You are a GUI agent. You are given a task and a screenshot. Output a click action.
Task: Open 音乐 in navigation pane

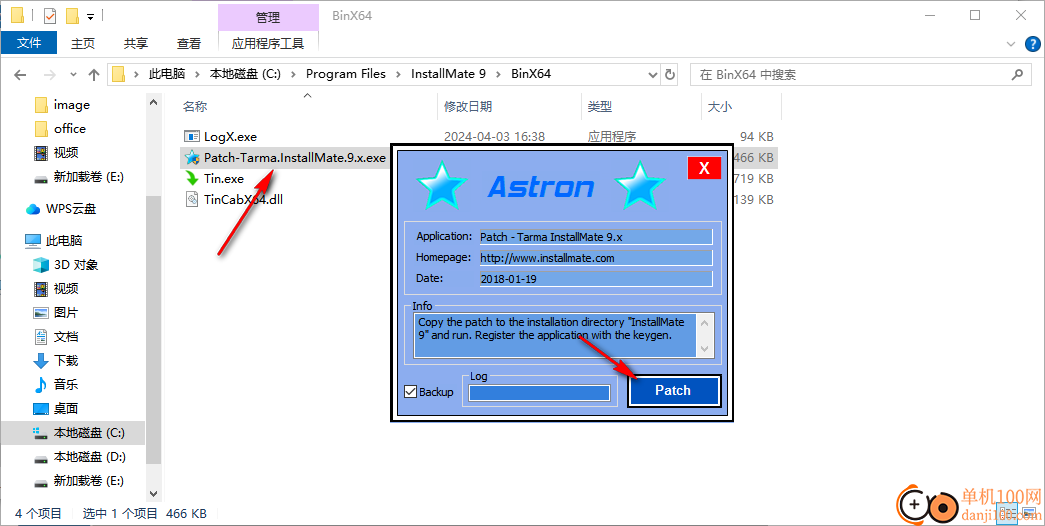65,385
